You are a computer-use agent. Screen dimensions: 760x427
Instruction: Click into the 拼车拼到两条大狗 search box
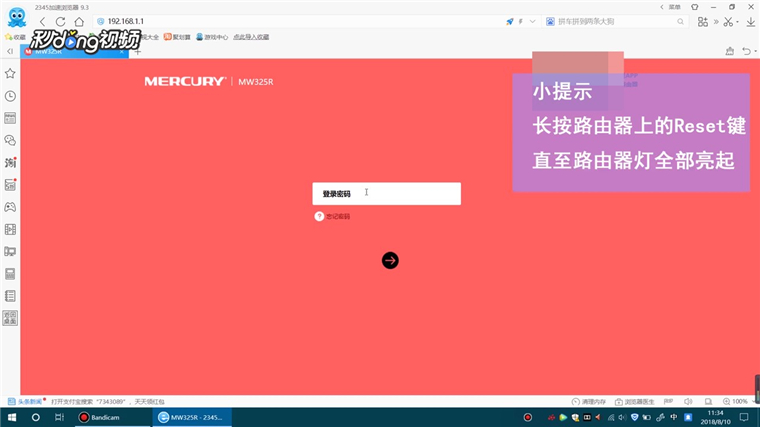pos(613,21)
